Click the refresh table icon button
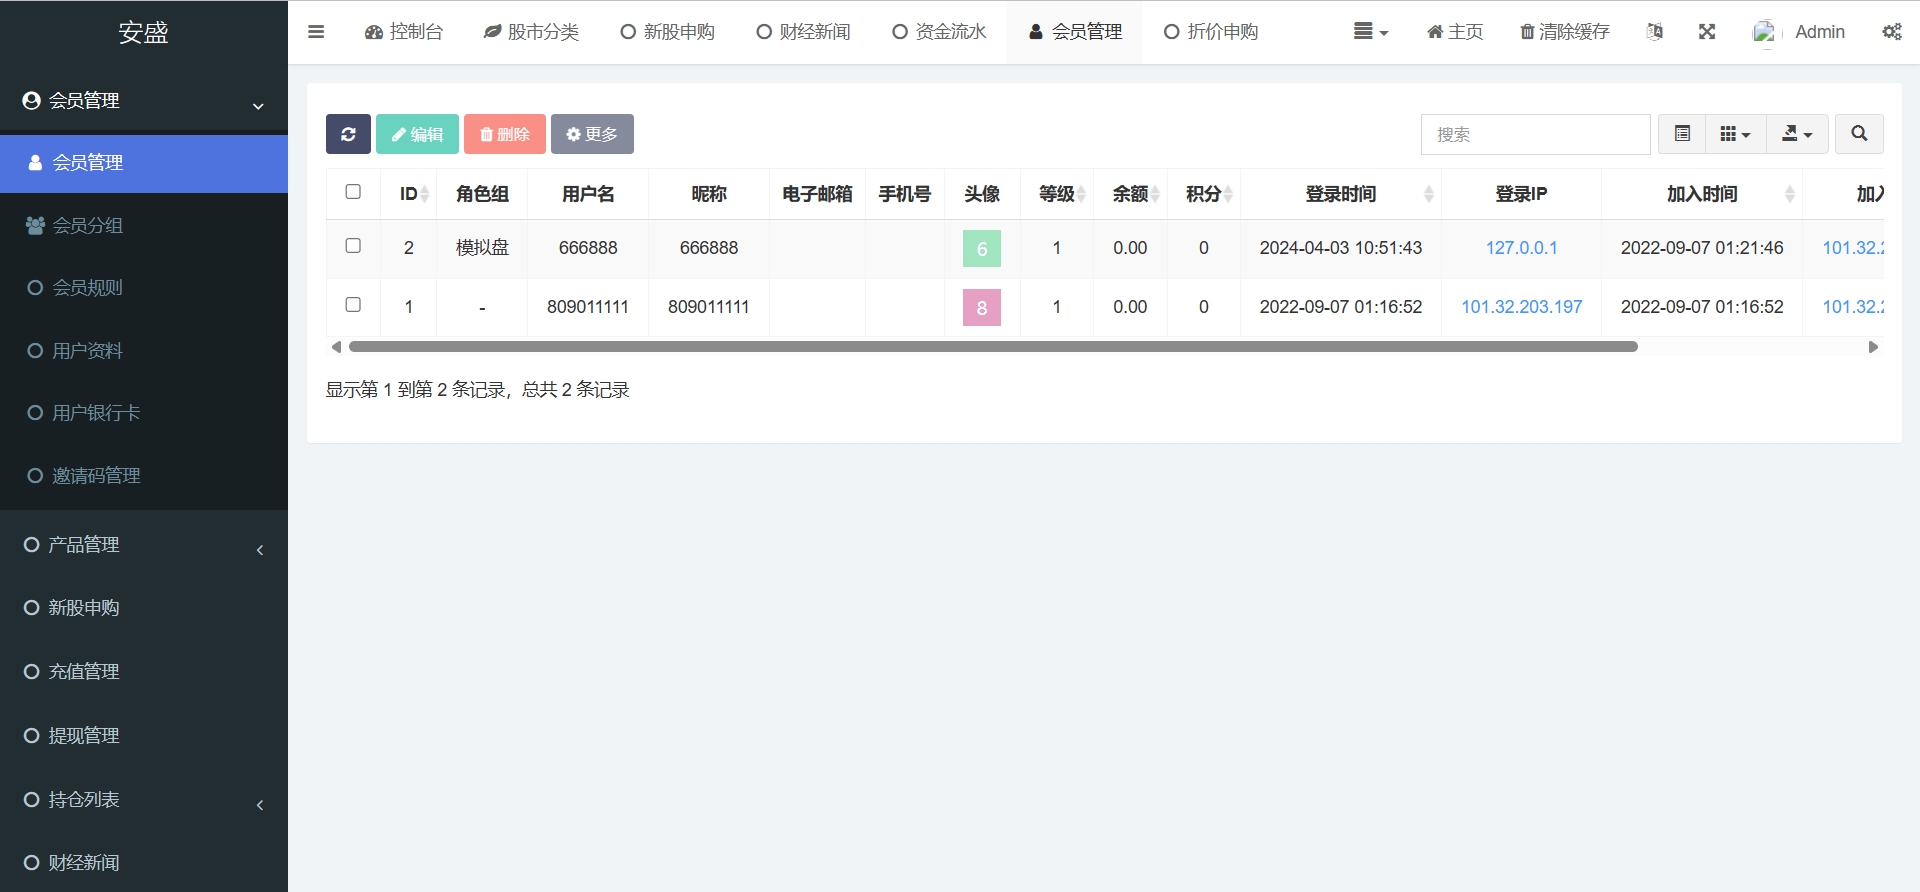1920x892 pixels. tap(348, 134)
